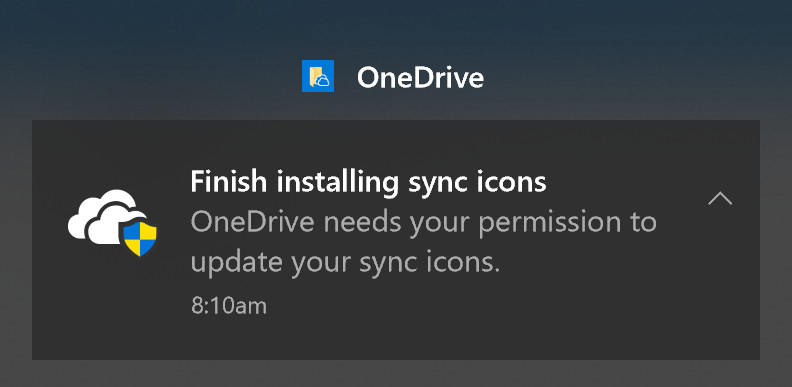
Task: Click the word Finish in the bold title
Action: point(230,181)
